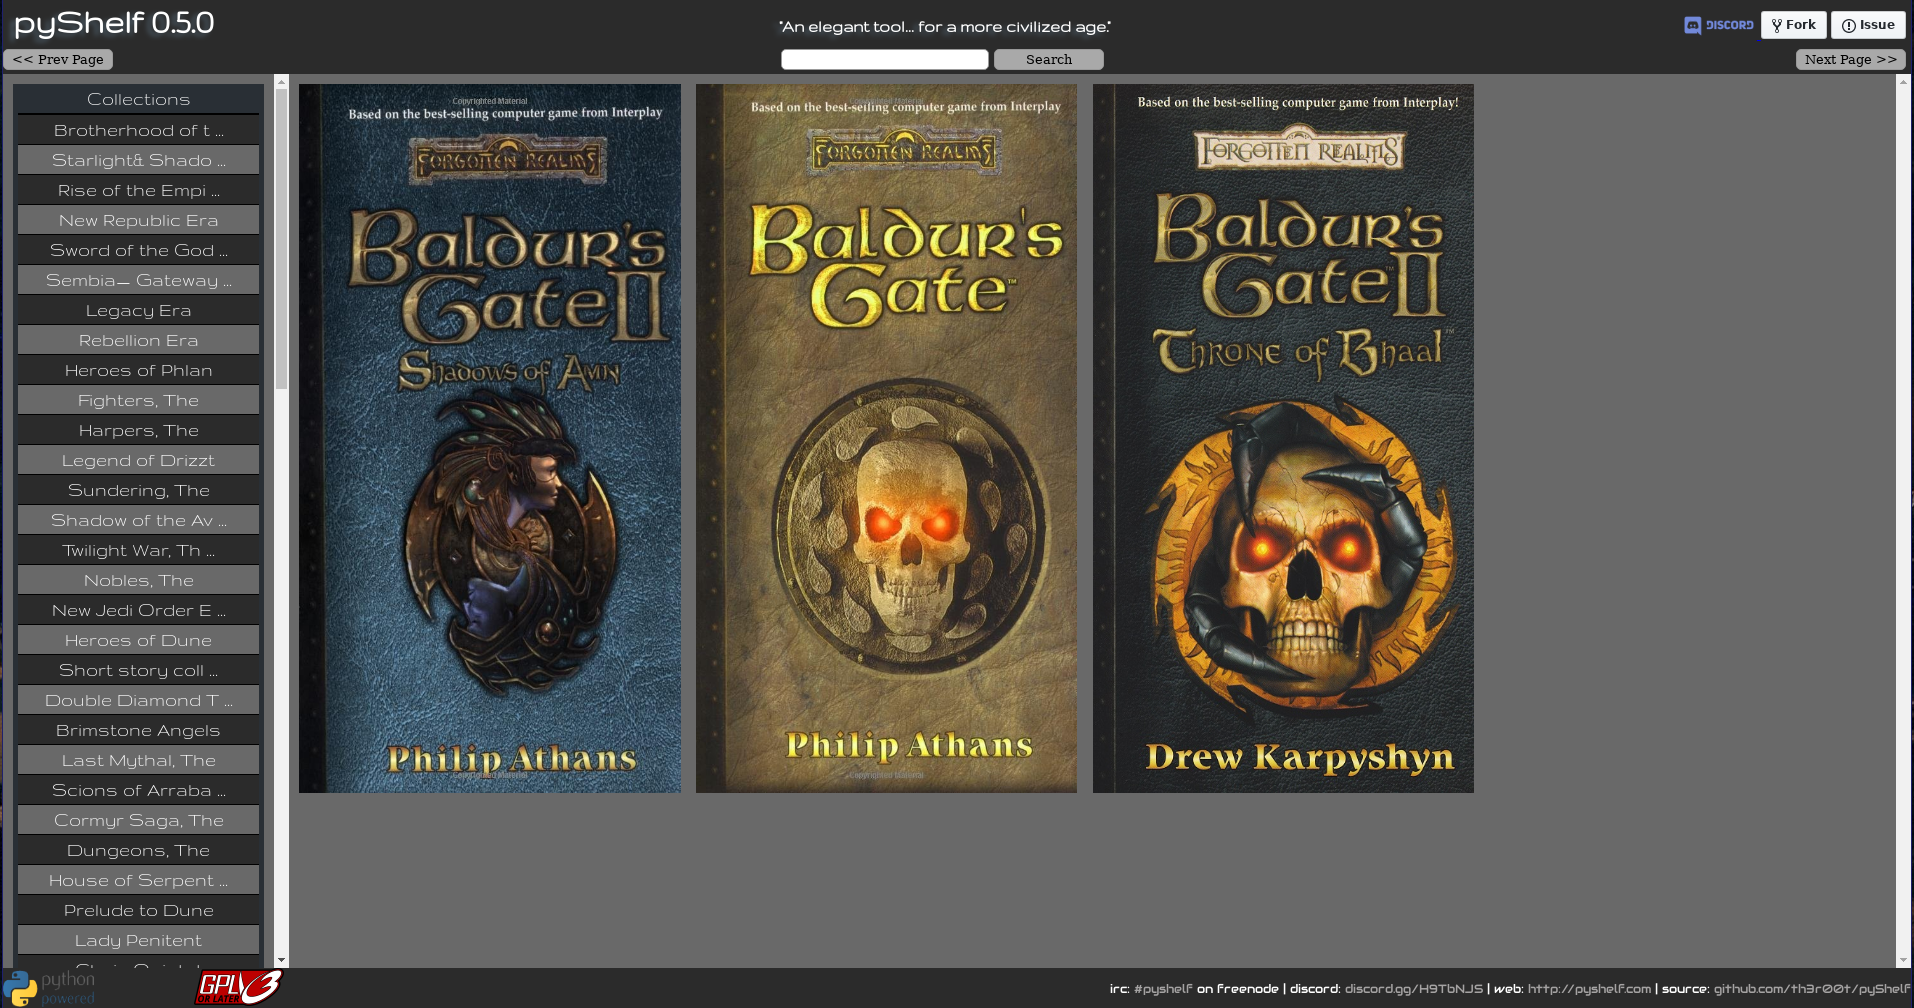1914x1008 pixels.
Task: Select the Legend of Drizzt collection
Action: pos(138,460)
